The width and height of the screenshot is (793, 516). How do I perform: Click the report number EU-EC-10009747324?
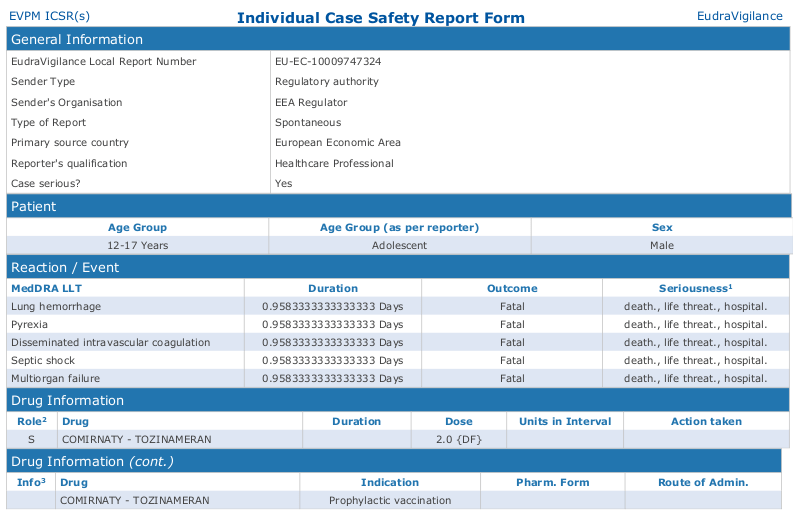pos(328,61)
